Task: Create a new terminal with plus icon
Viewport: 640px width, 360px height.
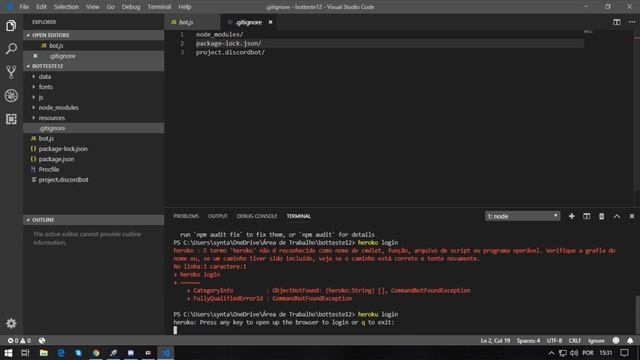Action: [571, 216]
